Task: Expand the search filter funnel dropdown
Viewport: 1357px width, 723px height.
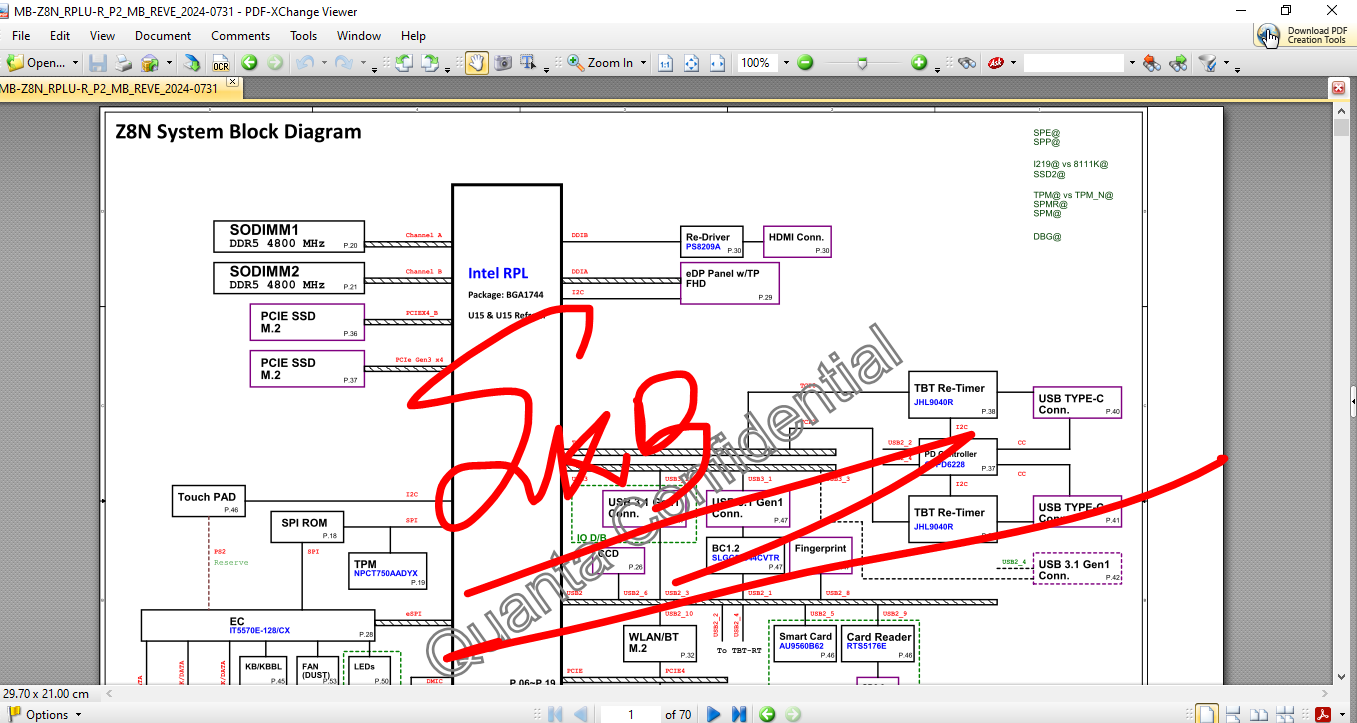Action: tap(1225, 63)
